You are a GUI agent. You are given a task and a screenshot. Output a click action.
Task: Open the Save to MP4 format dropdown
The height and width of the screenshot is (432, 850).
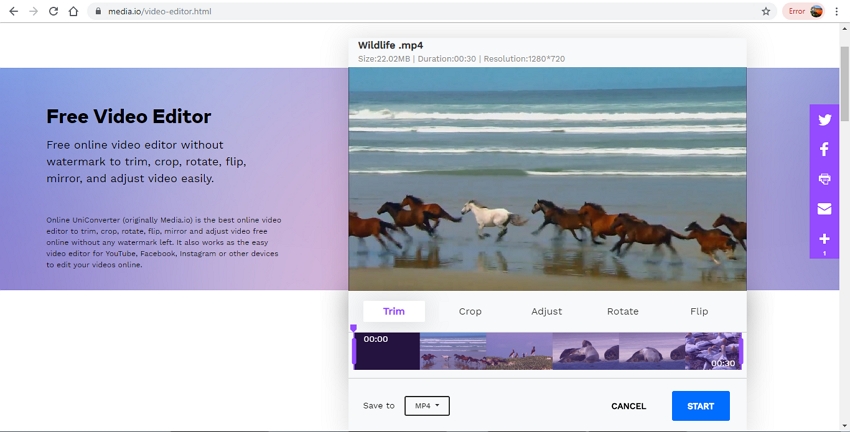coord(427,406)
